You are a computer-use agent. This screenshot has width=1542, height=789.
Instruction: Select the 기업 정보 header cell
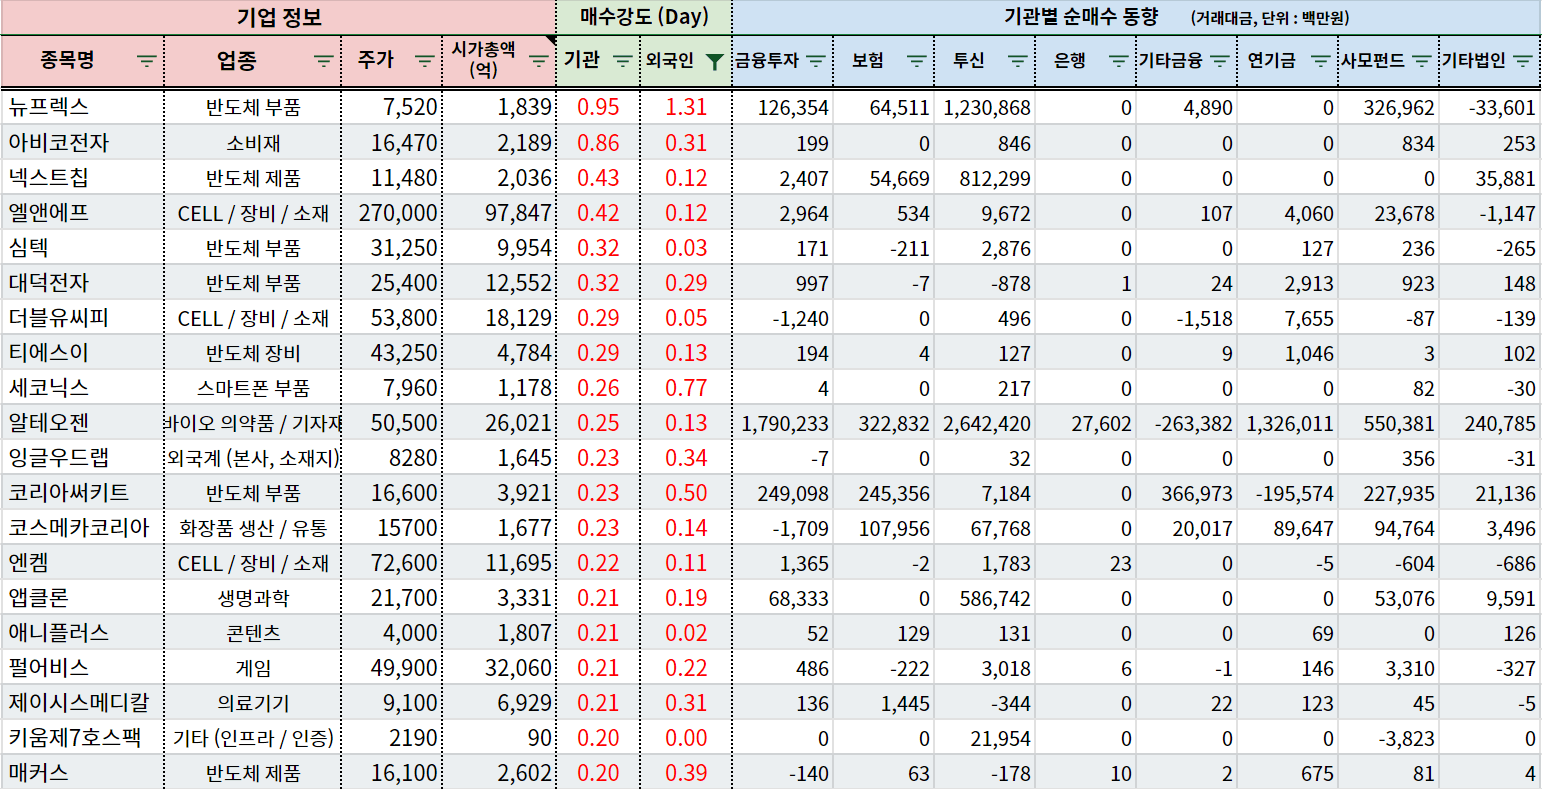pyautogui.click(x=278, y=17)
